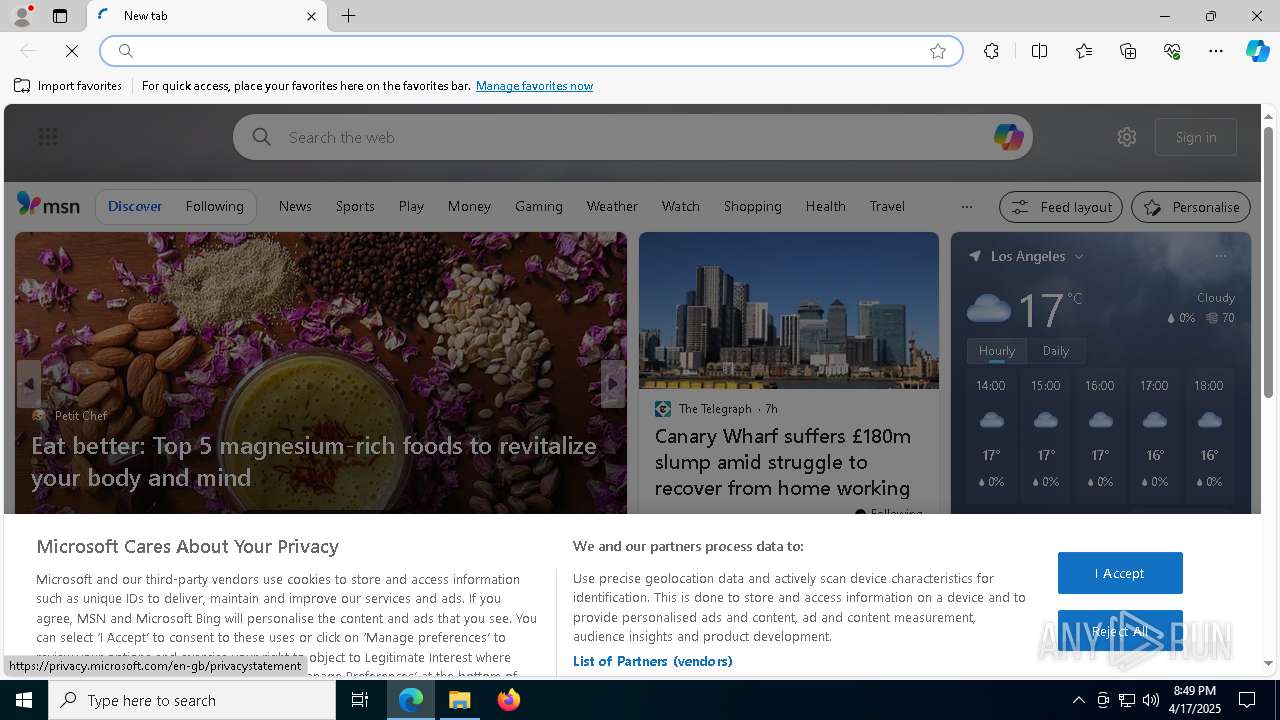Image resolution: width=1280 pixels, height=720 pixels.
Task: Click the Search the web field
Action: [633, 137]
